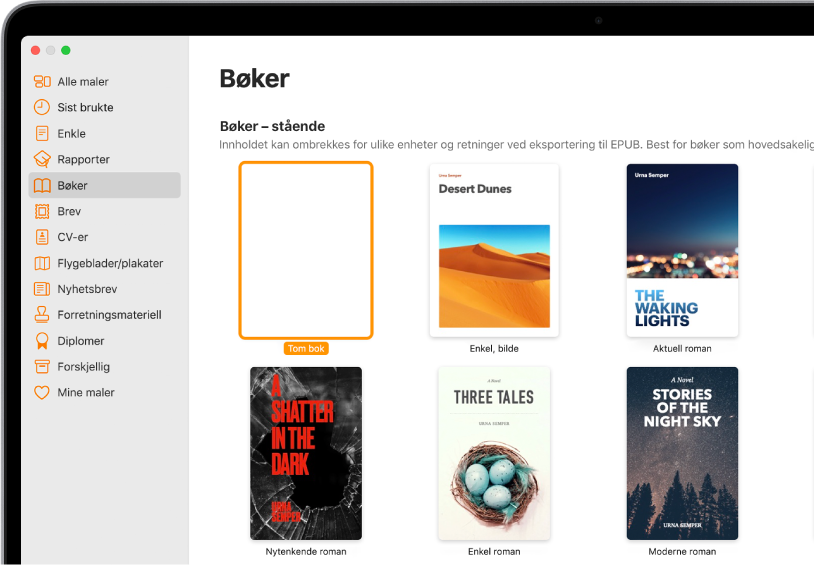Click the Aktuell roman caption
This screenshot has width=814, height=567.
[x=682, y=348]
